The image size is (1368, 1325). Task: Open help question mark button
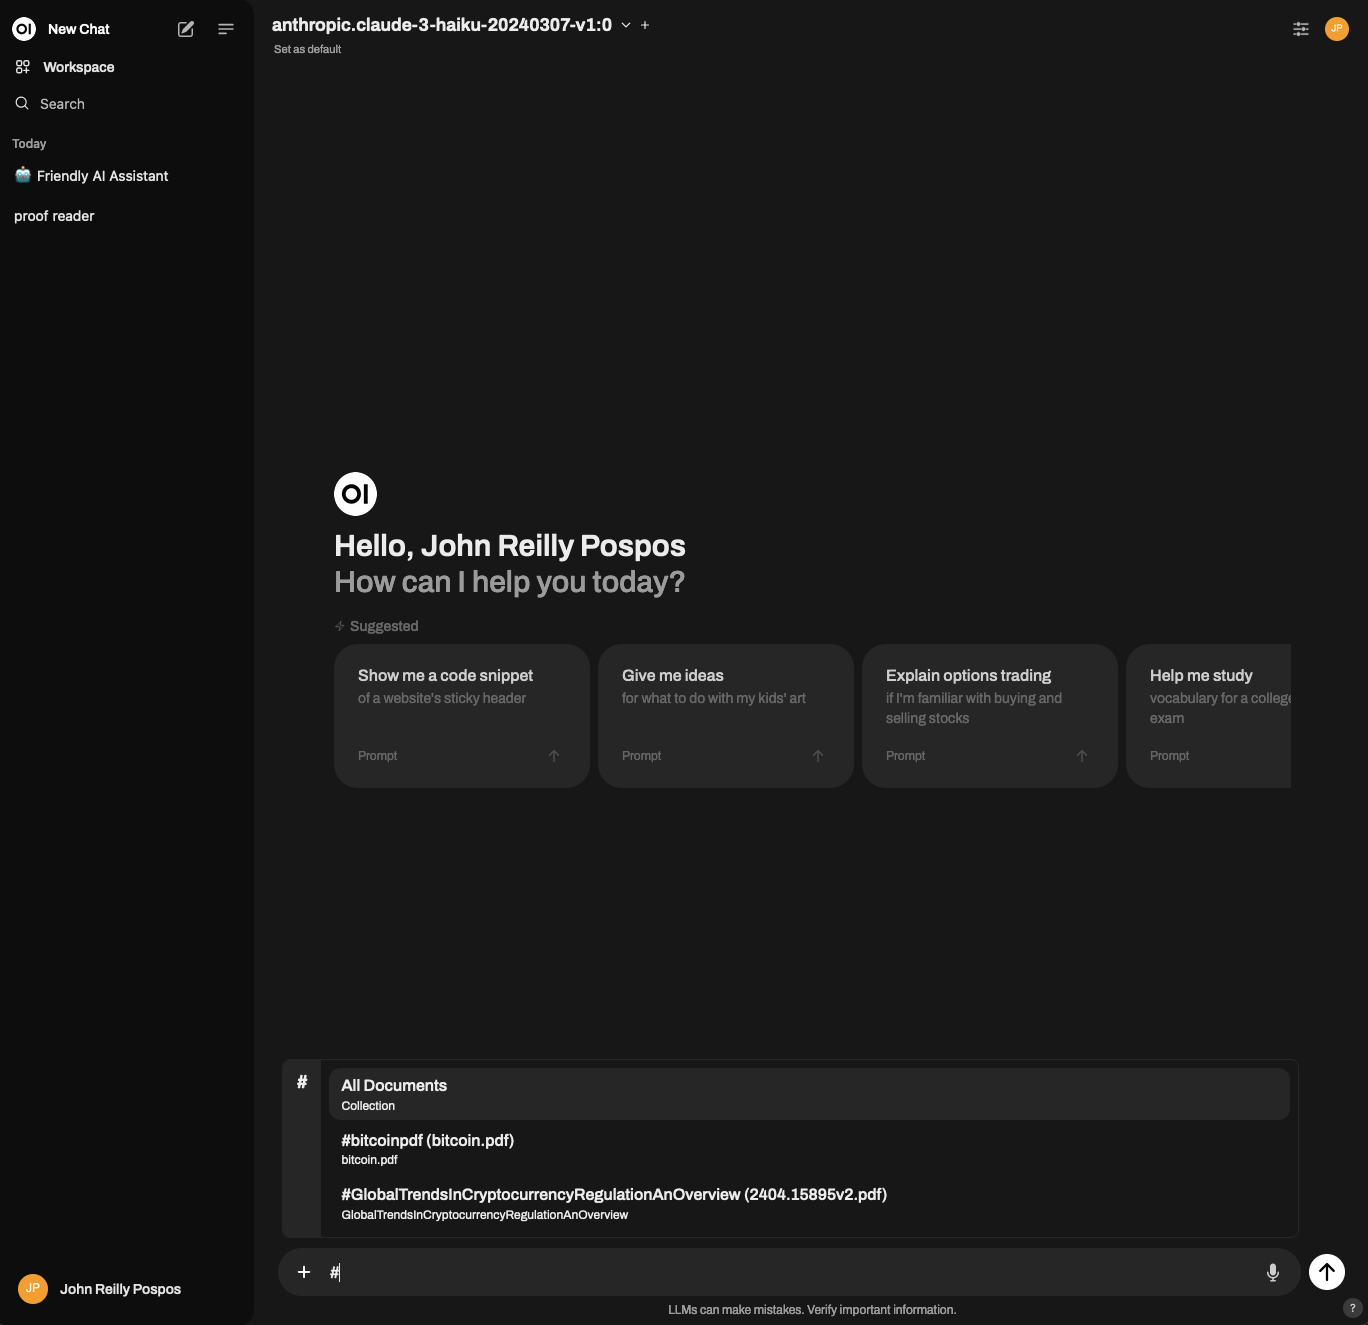tap(1352, 1308)
